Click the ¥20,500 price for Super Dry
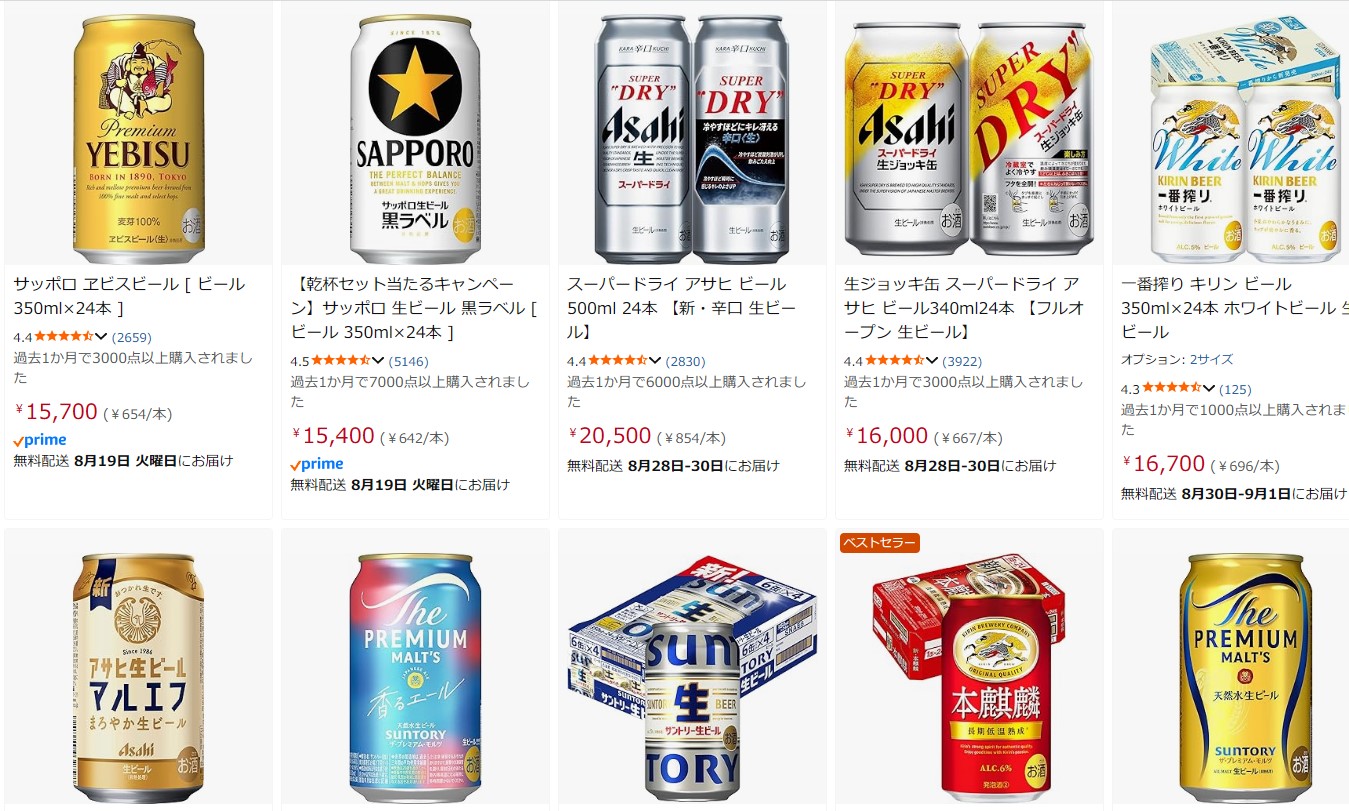 [x=610, y=435]
